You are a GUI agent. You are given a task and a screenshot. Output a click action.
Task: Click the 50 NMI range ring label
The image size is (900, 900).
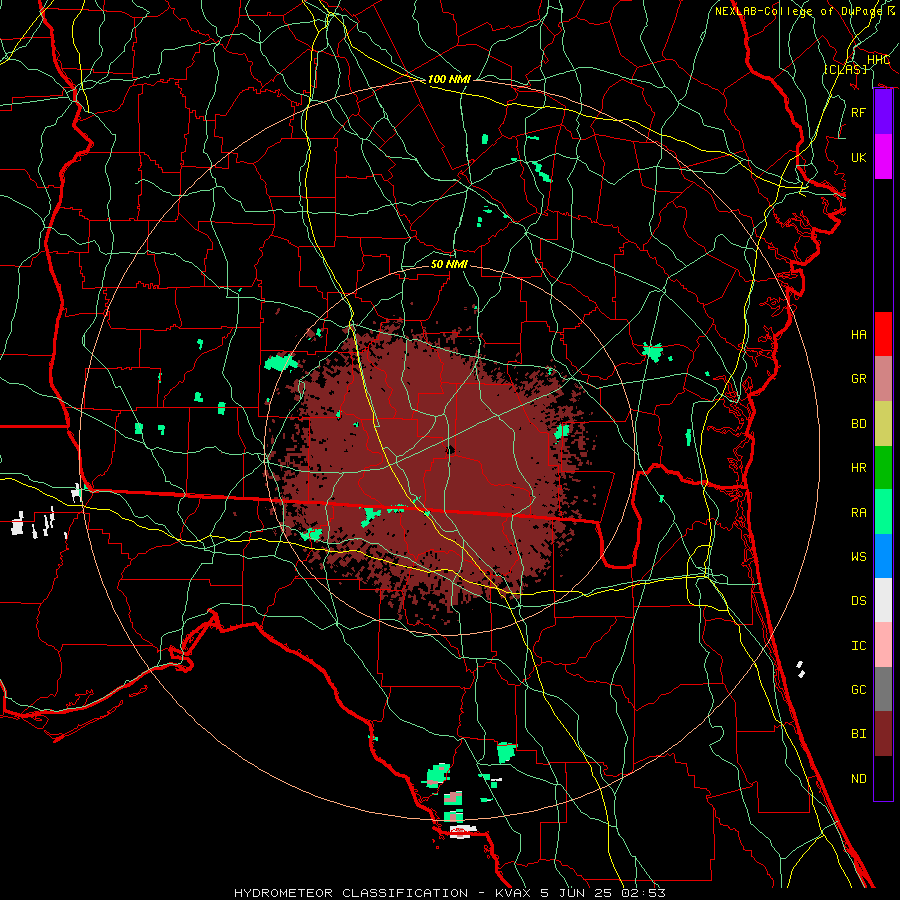(x=449, y=264)
